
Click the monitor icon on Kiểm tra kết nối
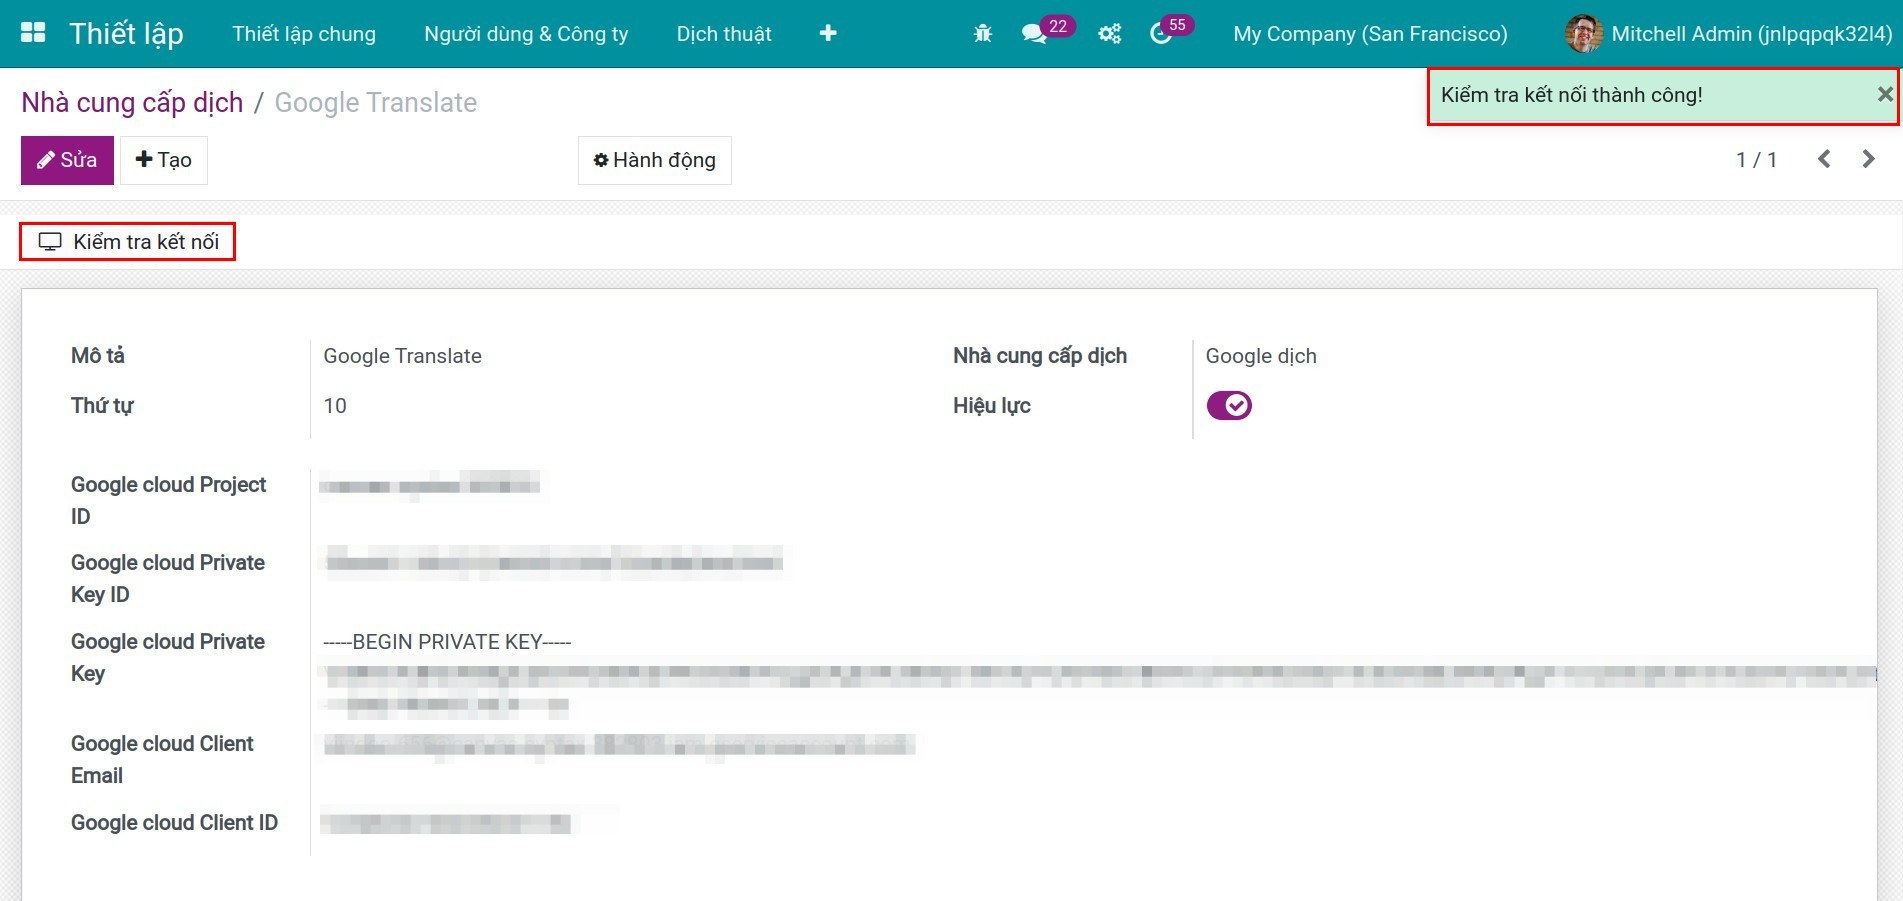coord(50,241)
